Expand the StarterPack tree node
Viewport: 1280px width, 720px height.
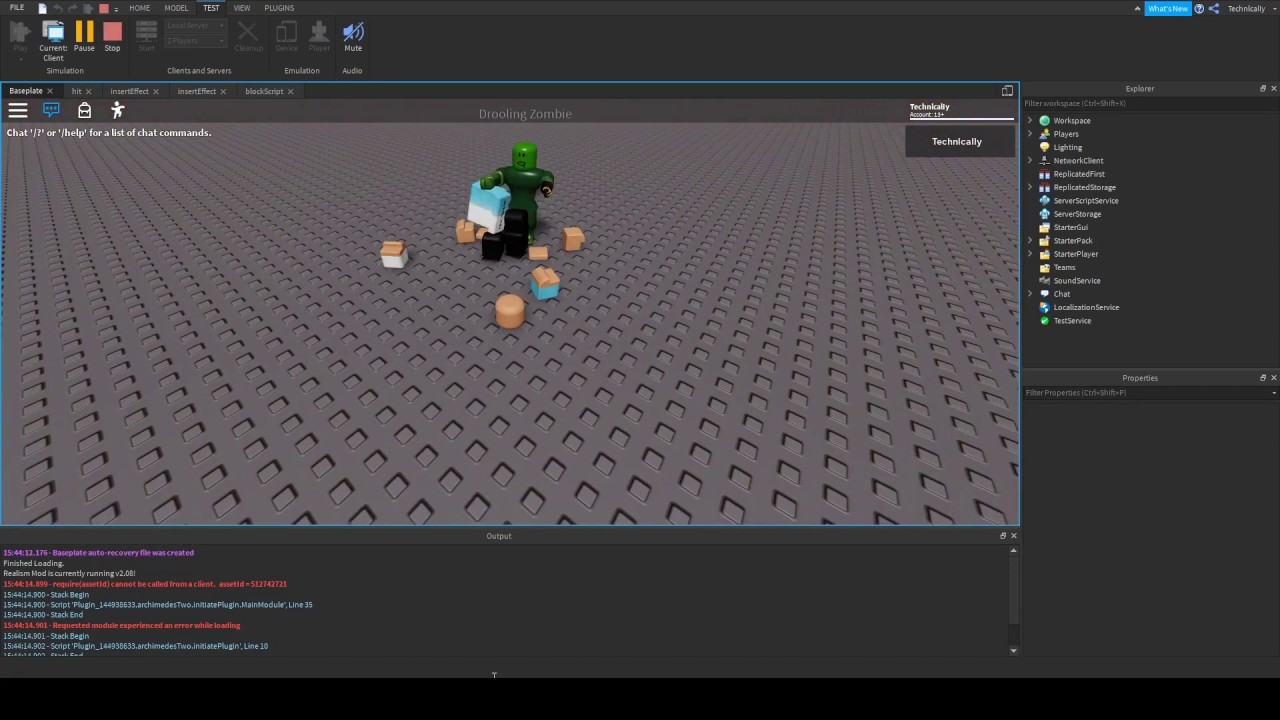pyautogui.click(x=1030, y=241)
